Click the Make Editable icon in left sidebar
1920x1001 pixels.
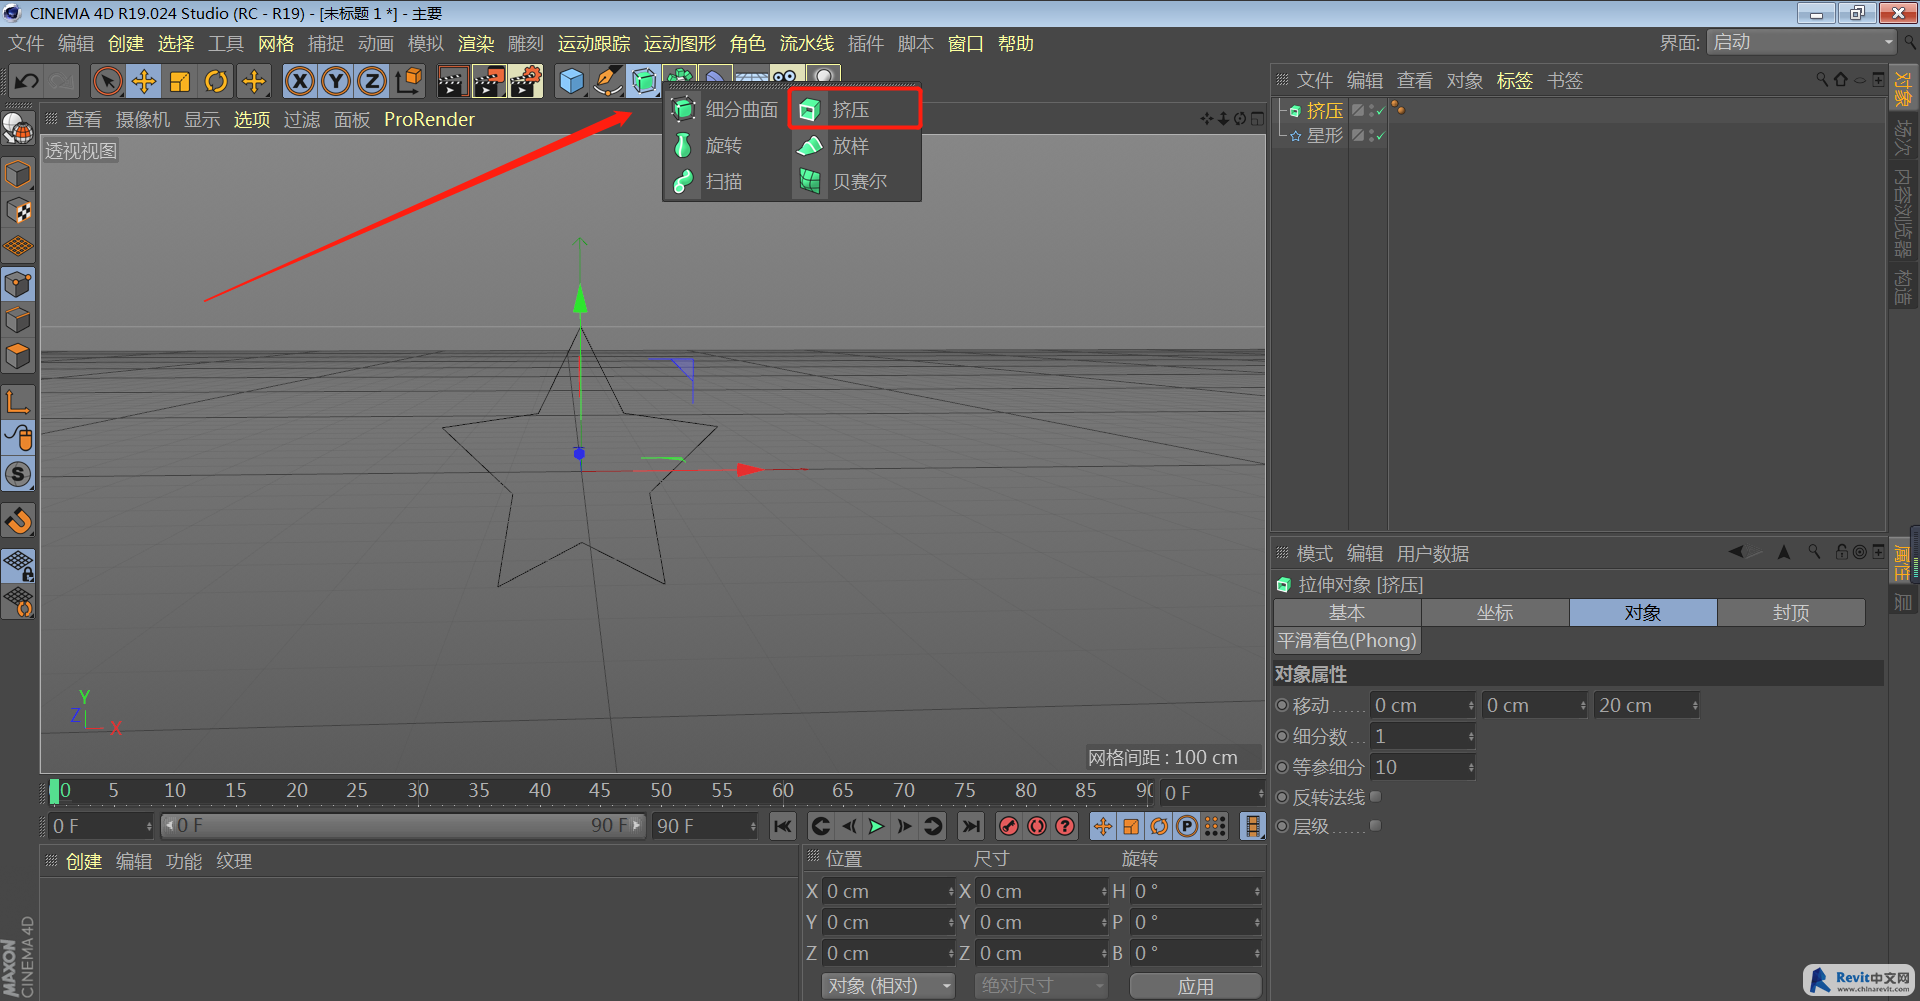(x=18, y=129)
